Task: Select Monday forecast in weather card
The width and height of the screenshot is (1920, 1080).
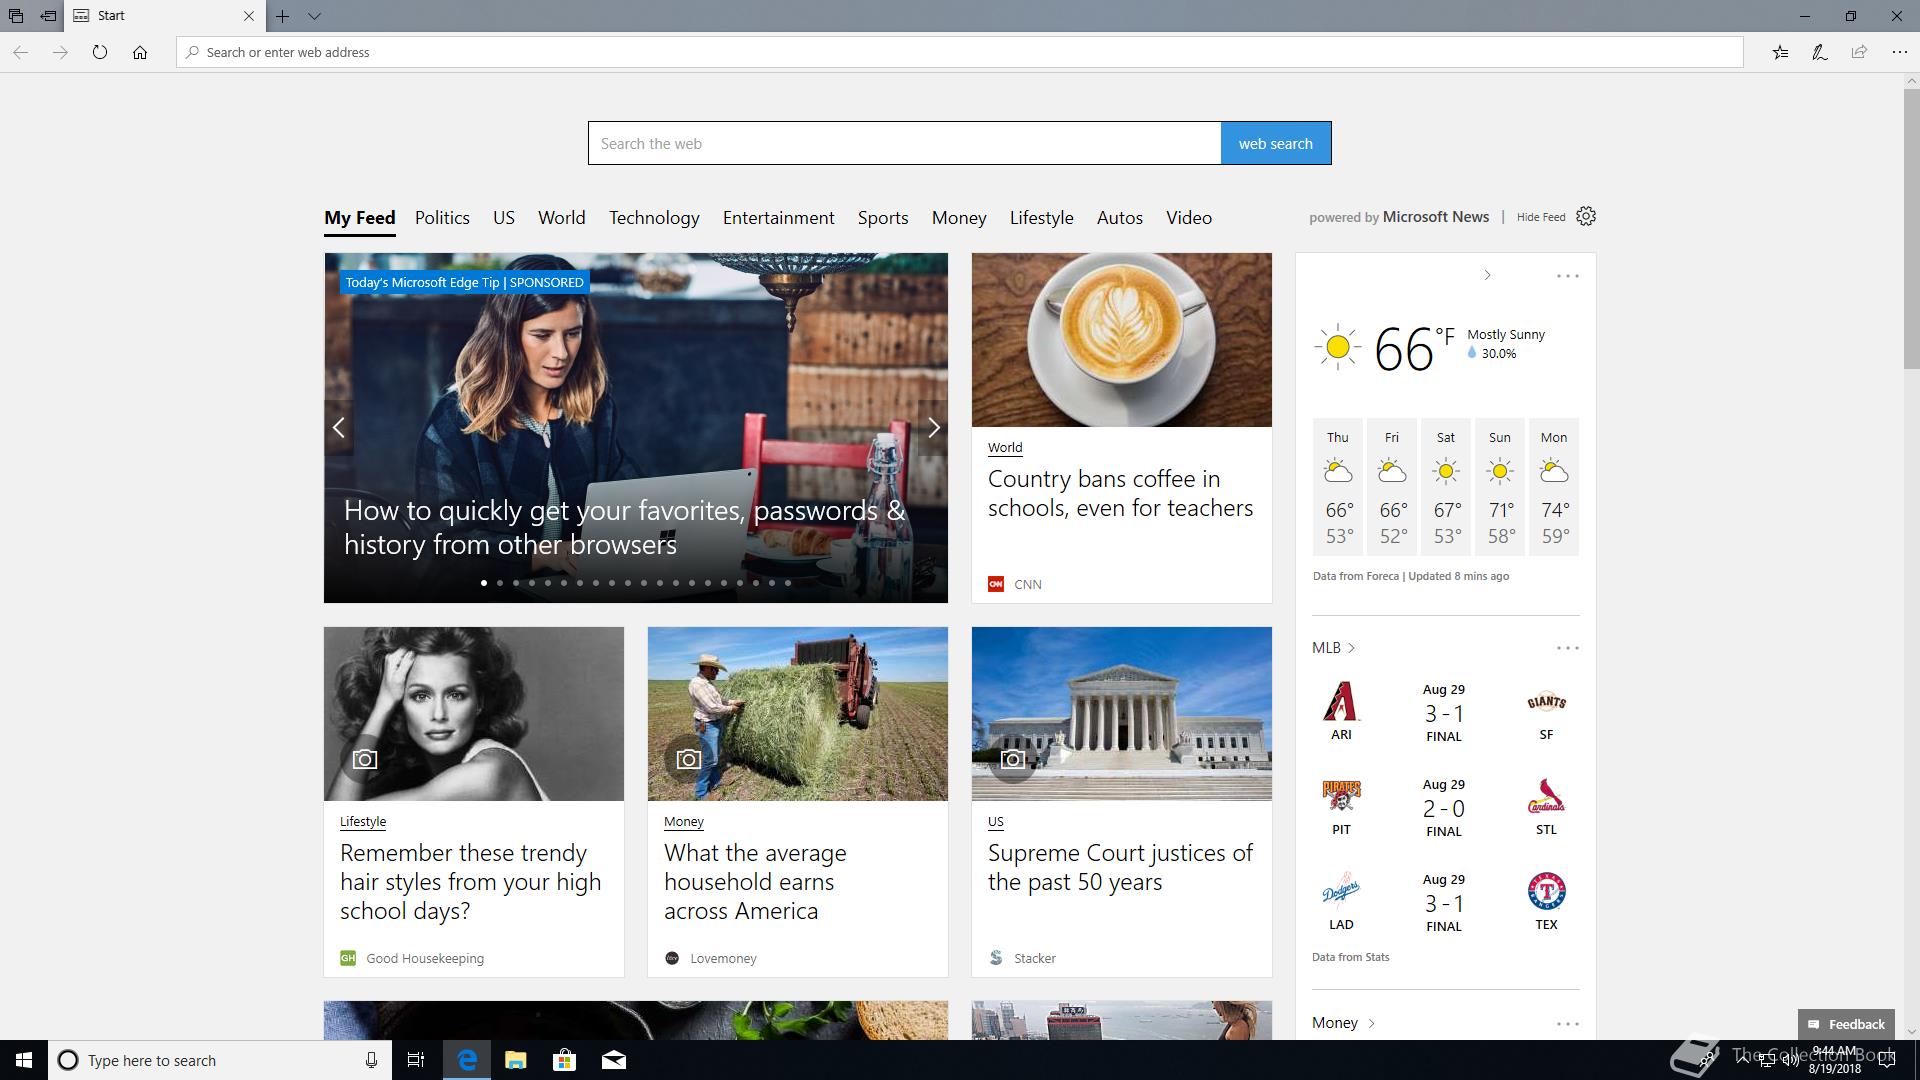Action: pos(1554,487)
